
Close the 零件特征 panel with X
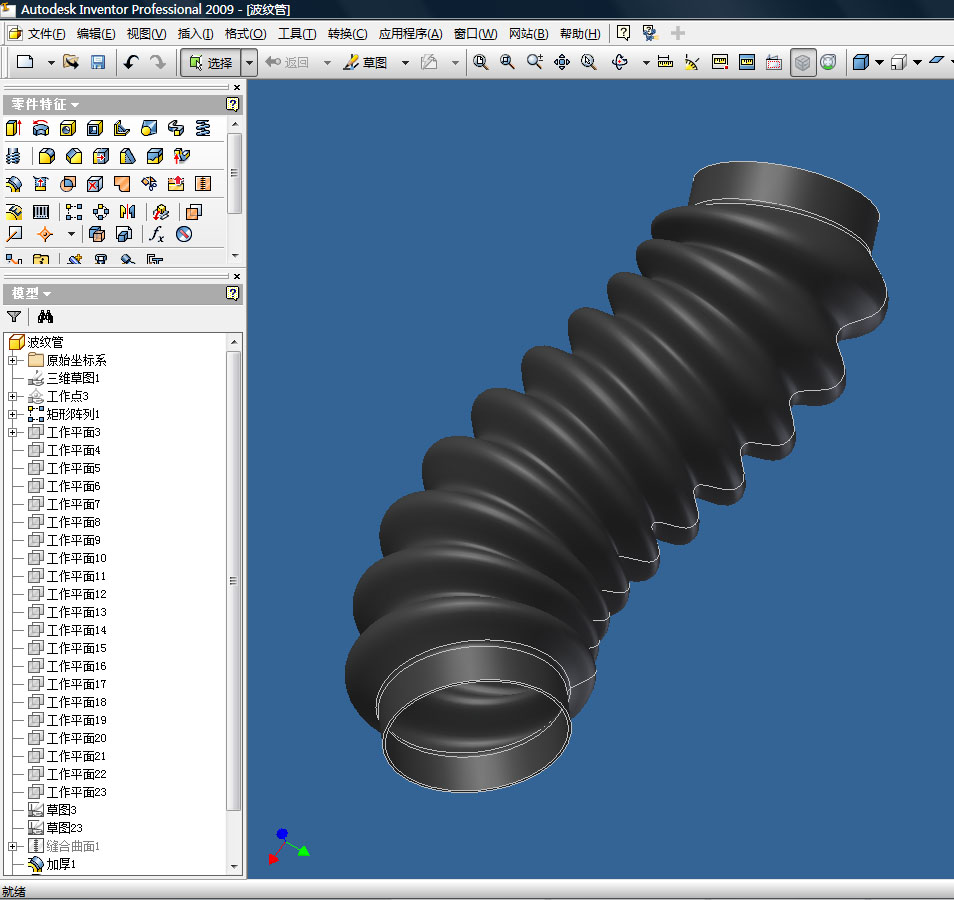237,88
